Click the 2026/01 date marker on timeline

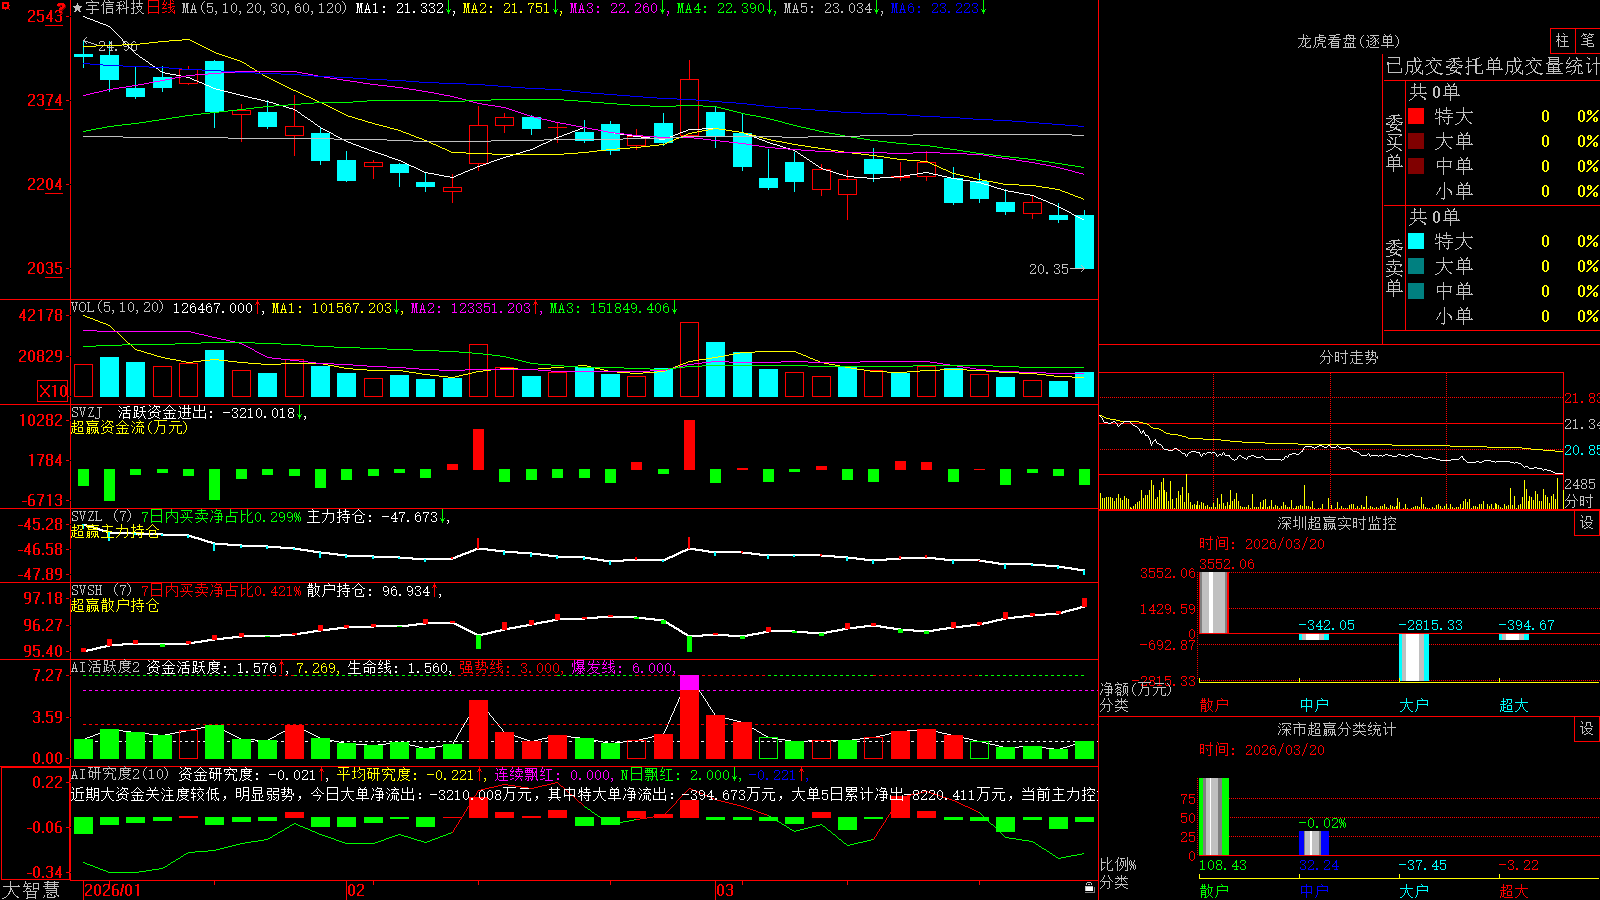tap(113, 890)
